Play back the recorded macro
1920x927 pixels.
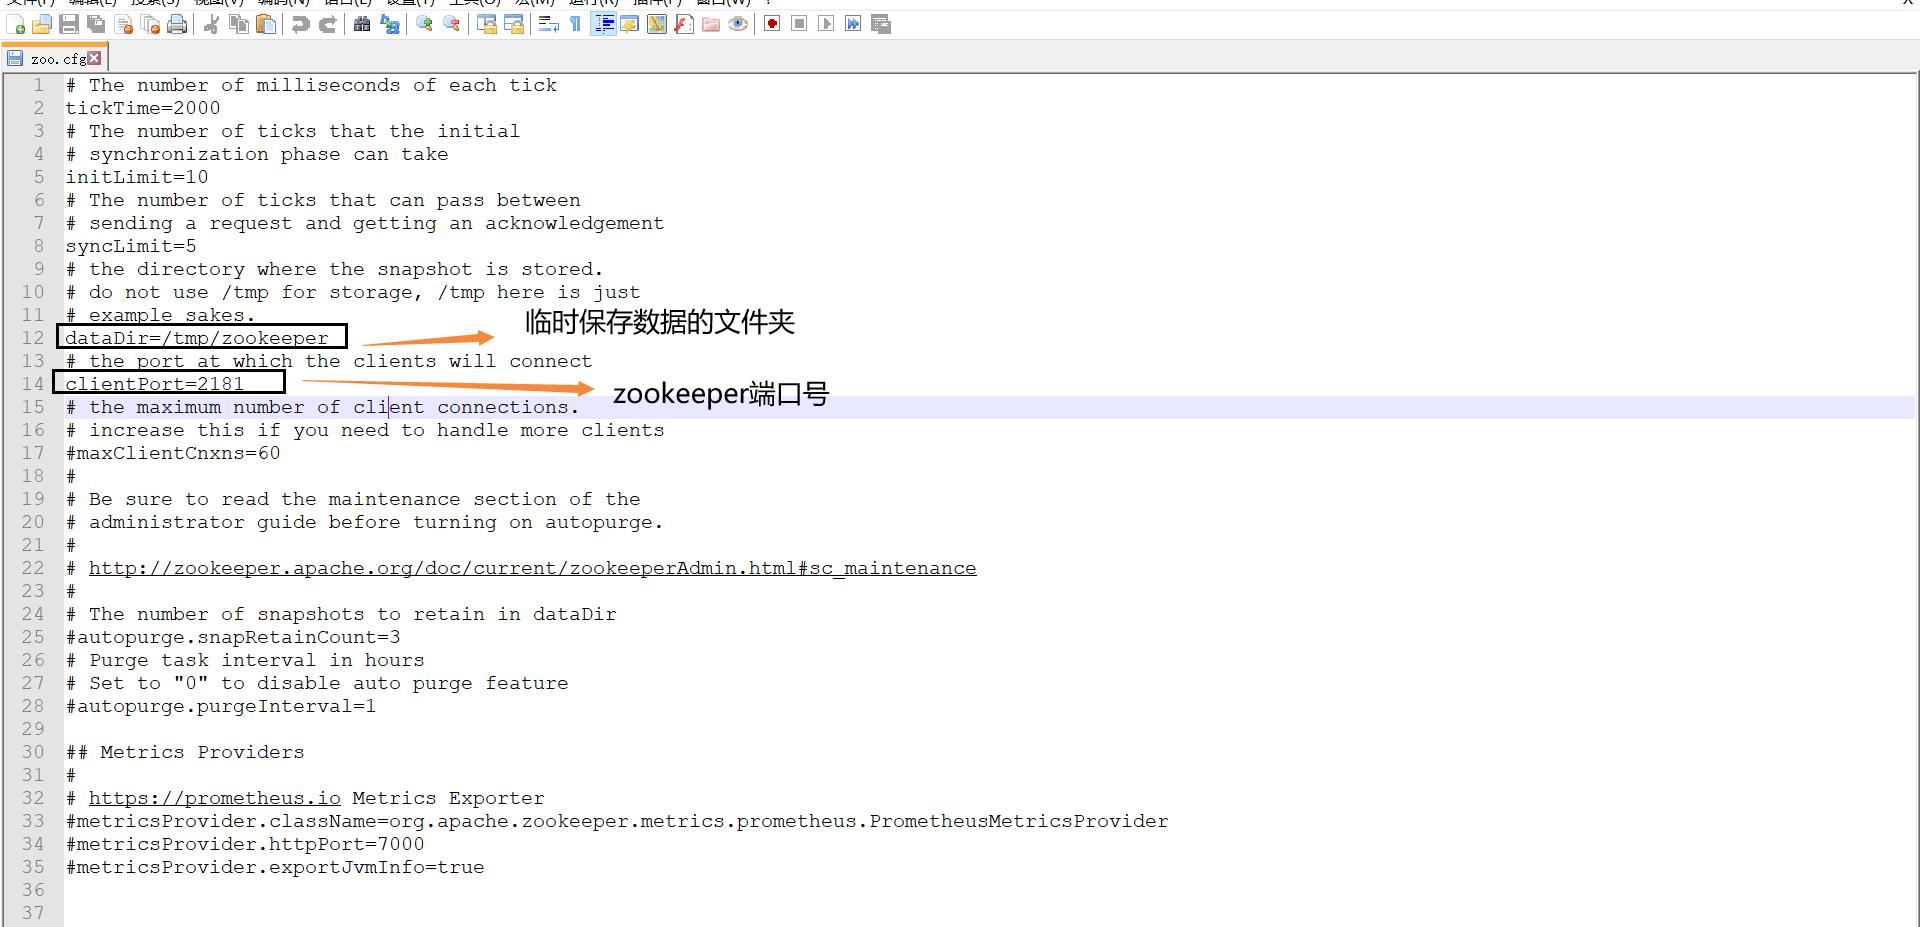pyautogui.click(x=826, y=24)
